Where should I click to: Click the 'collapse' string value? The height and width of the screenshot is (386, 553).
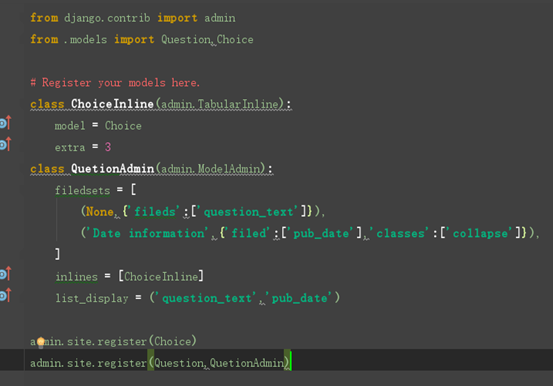[x=480, y=233]
